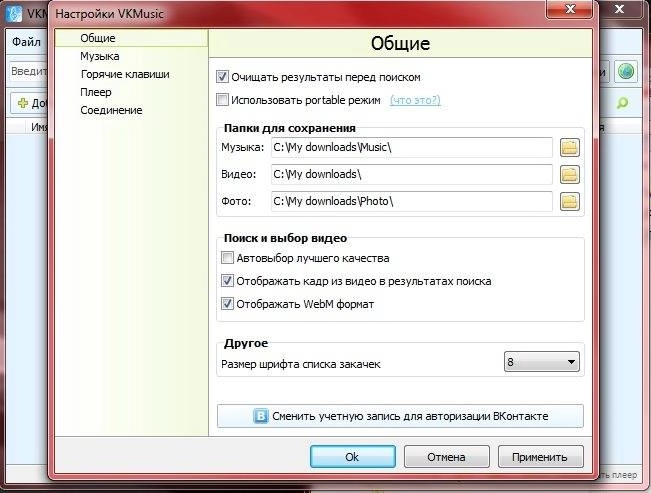Close the Настройки VKMusic dialog
Viewport: 651px width, 493px height.
(570, 9)
